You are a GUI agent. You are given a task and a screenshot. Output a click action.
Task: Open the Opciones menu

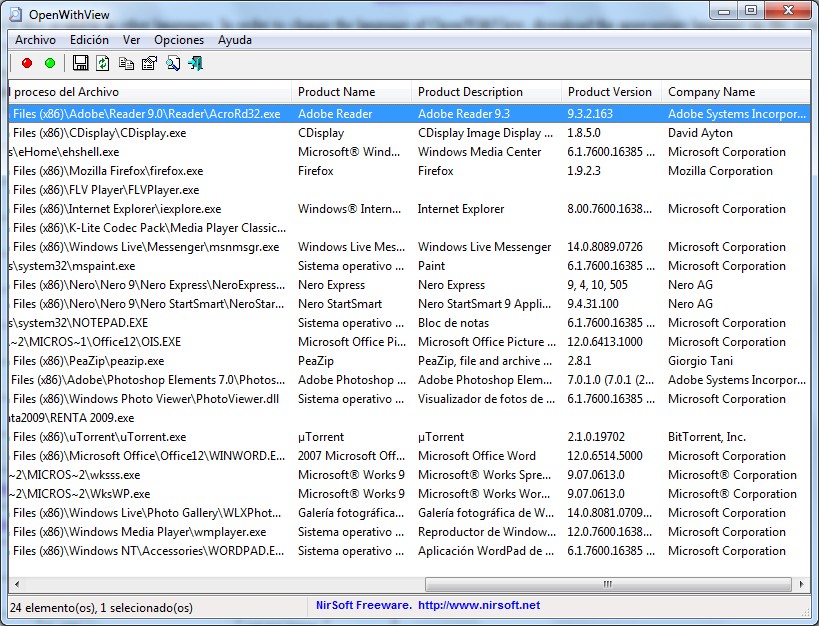[x=179, y=40]
